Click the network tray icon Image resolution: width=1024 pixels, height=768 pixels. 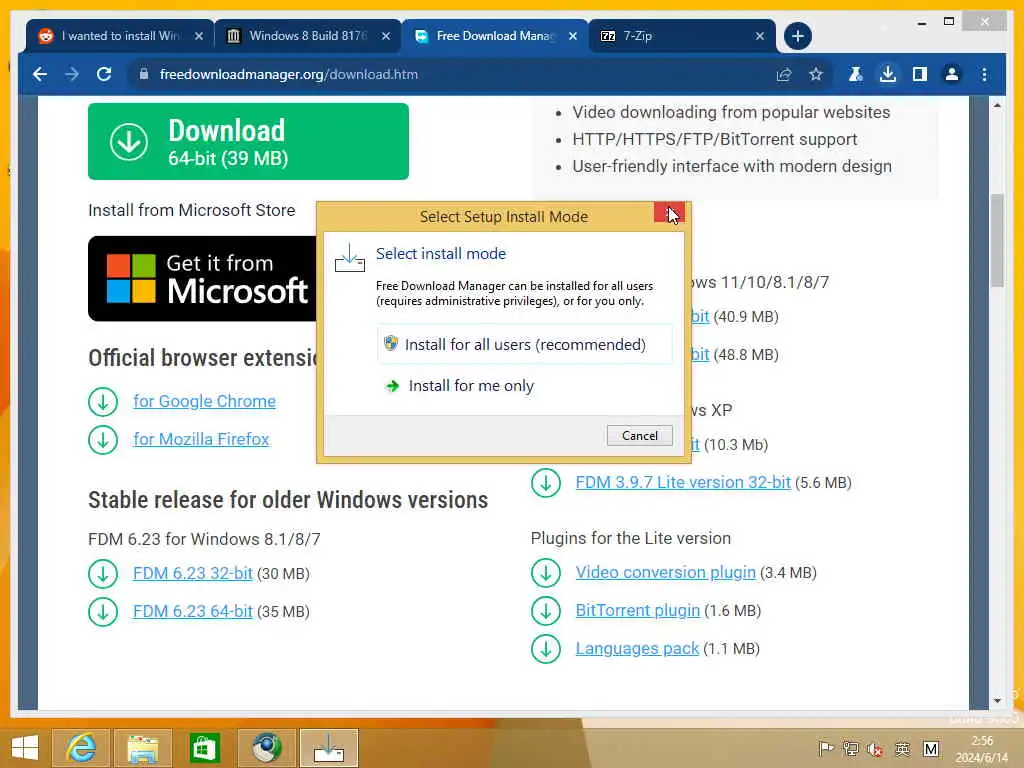tap(851, 748)
